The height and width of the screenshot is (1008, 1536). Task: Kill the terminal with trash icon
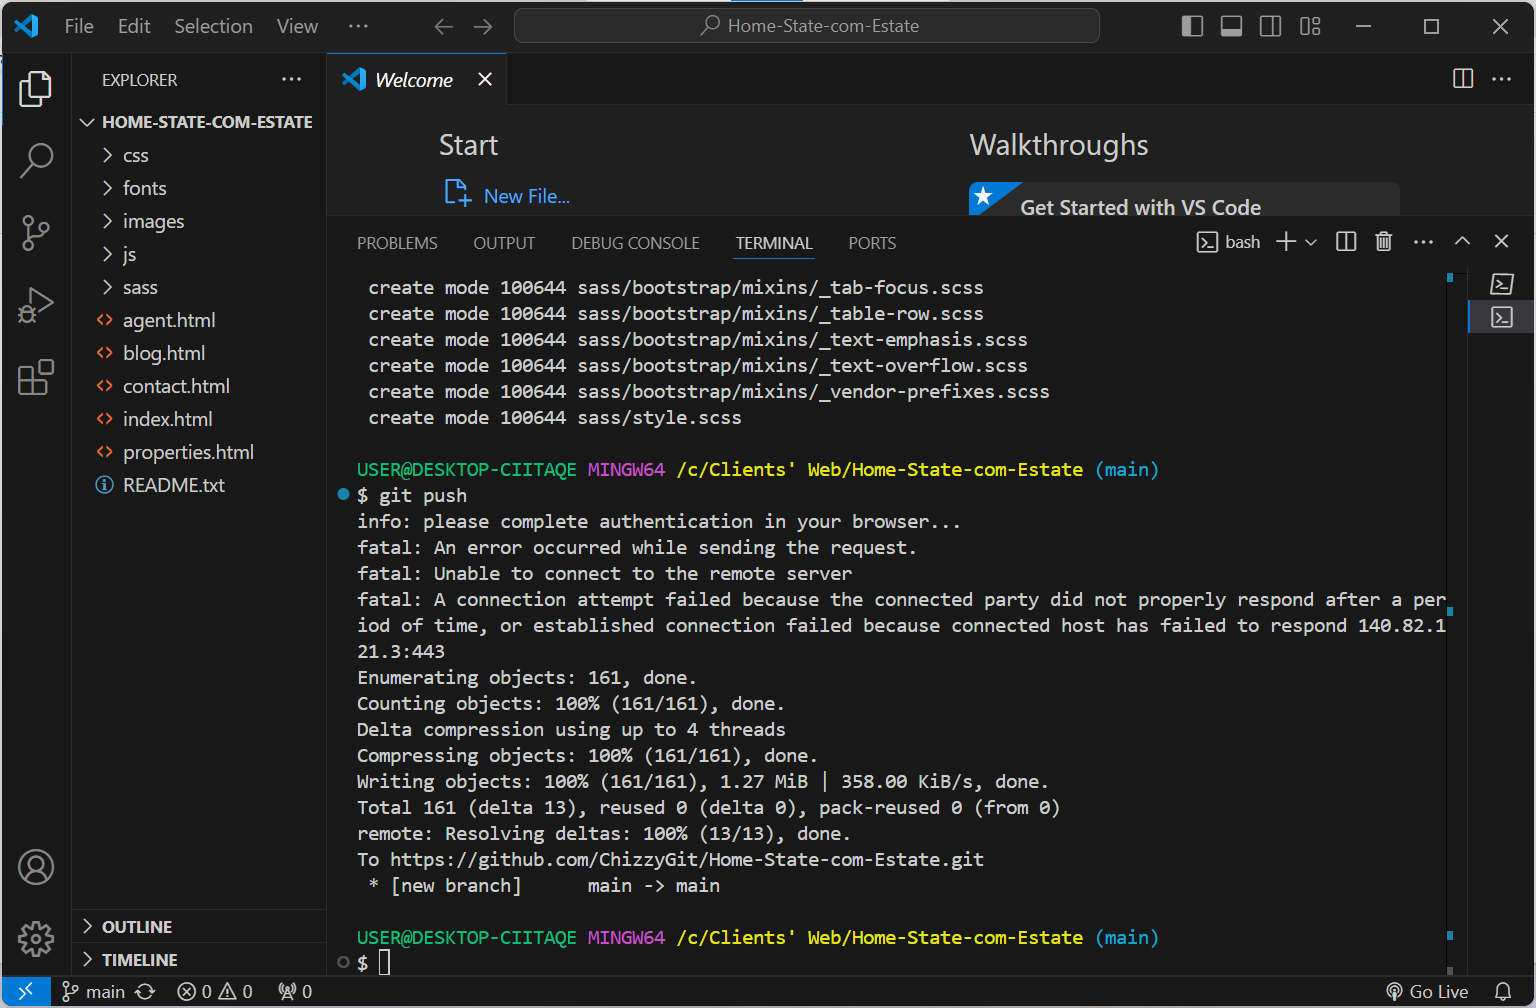point(1383,242)
